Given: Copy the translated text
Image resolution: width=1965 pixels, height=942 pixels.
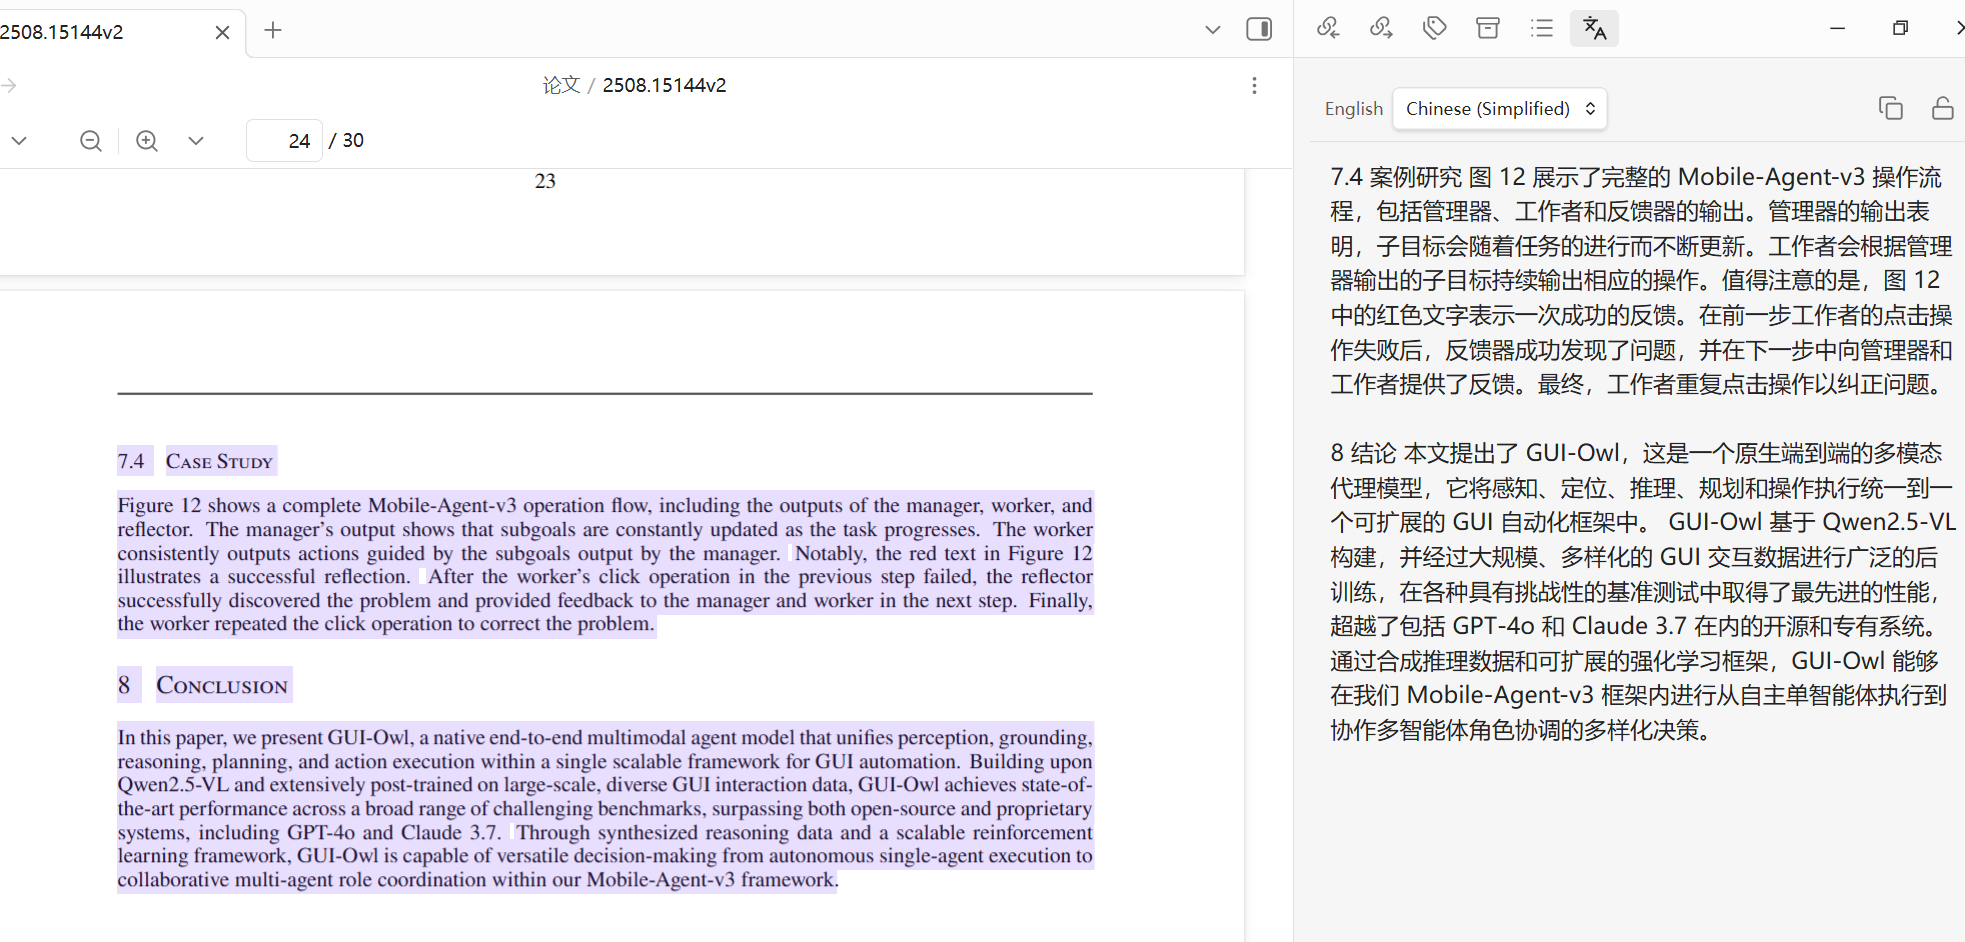Looking at the screenshot, I should (1890, 108).
